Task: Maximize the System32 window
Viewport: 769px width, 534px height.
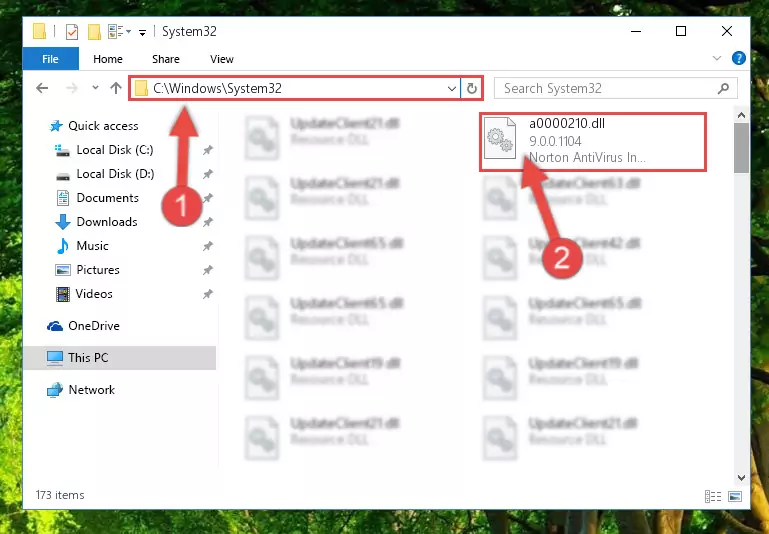Action: tap(681, 31)
